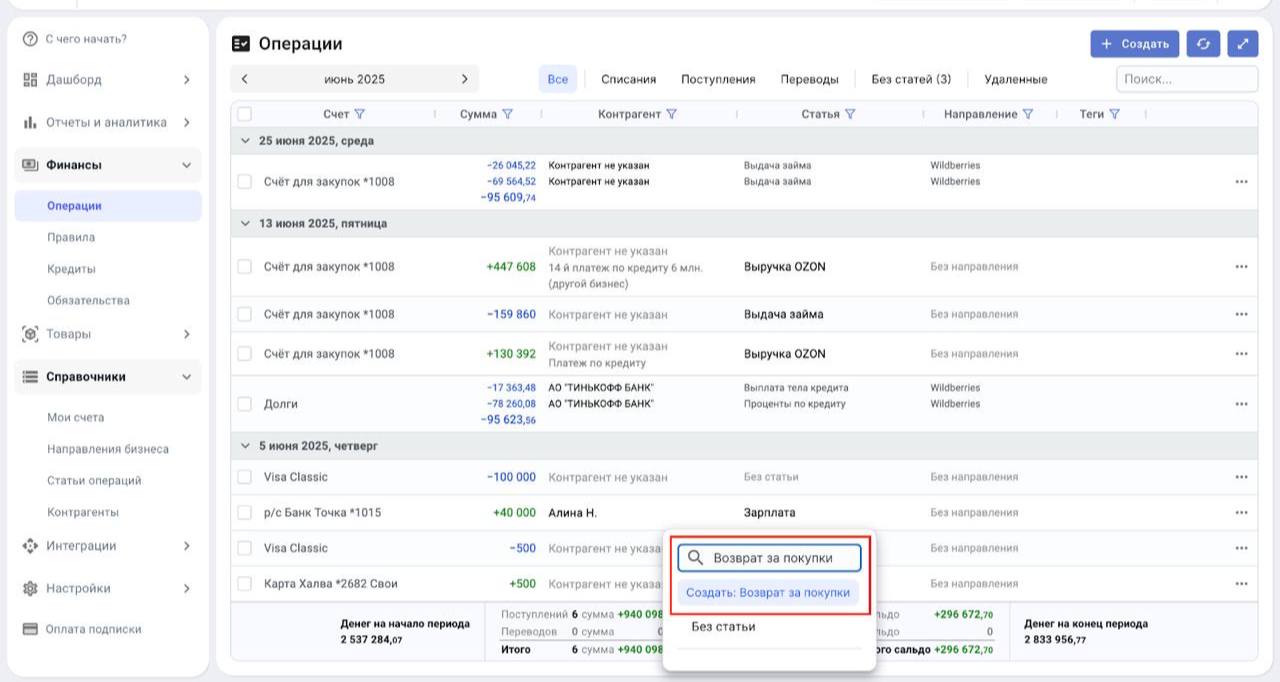1280x682 pixels.
Task: Click the Поиск search field
Action: click(1186, 79)
